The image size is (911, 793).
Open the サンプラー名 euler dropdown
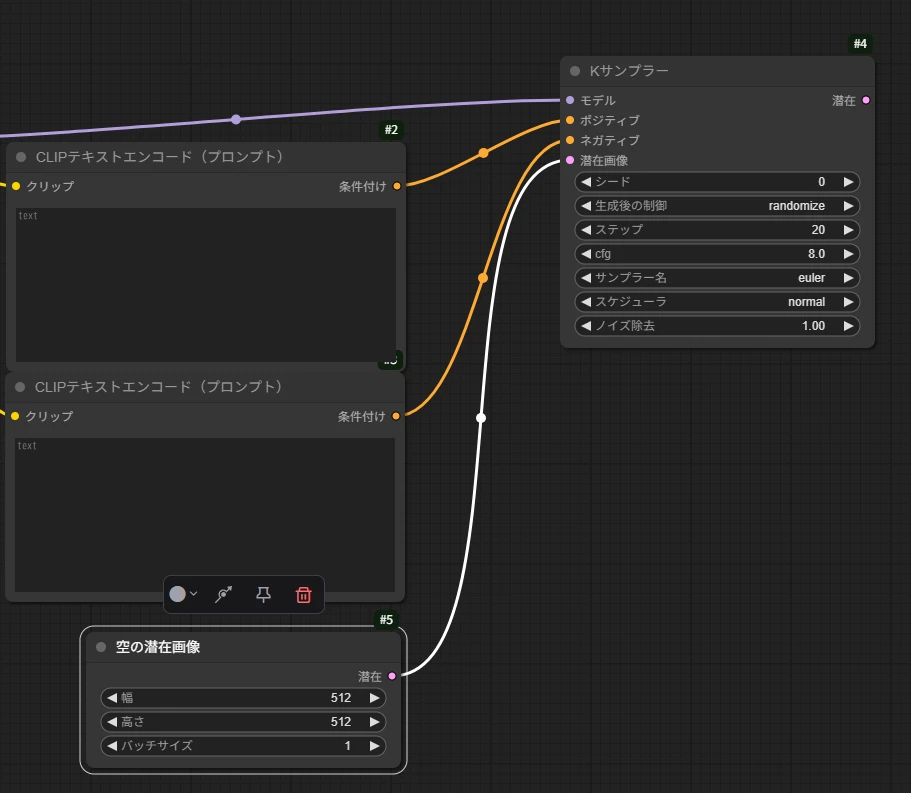click(717, 278)
